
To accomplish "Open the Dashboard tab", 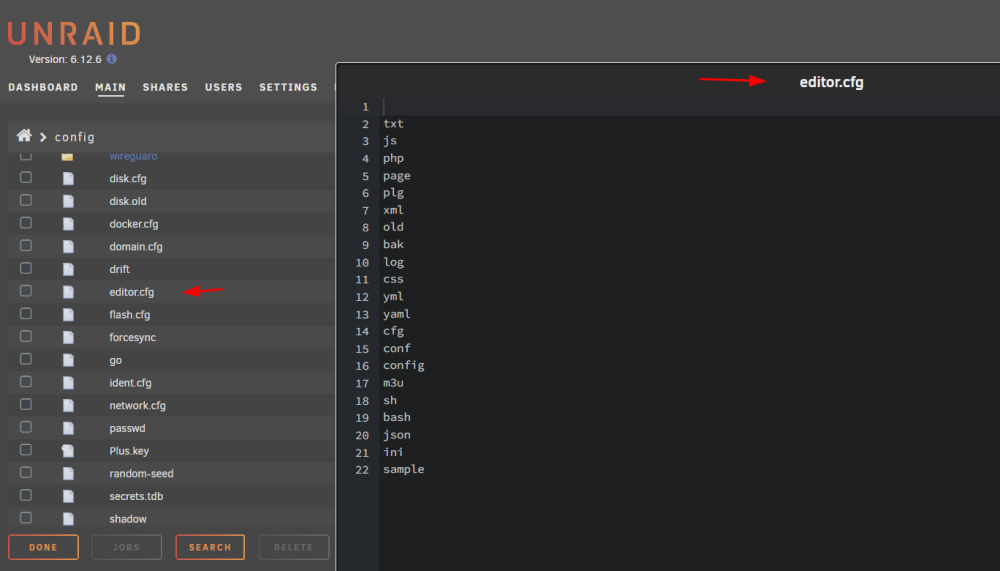I will pos(43,87).
